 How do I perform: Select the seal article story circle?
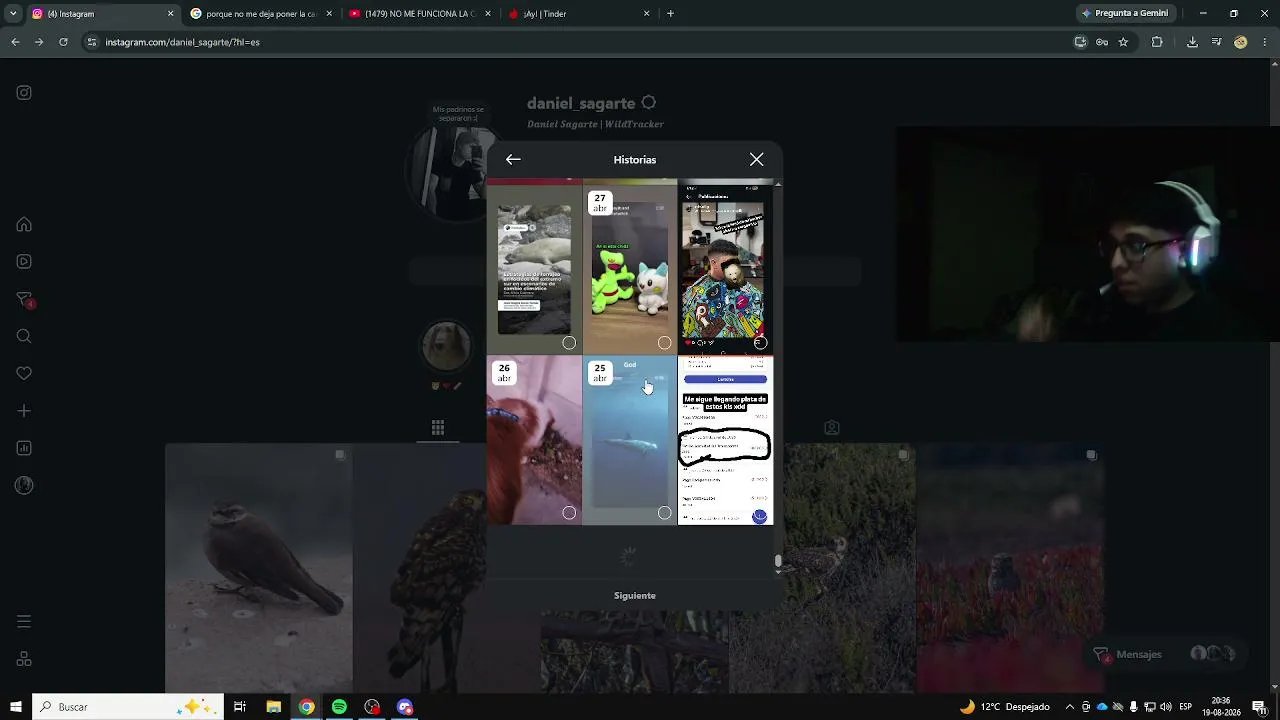coord(569,343)
